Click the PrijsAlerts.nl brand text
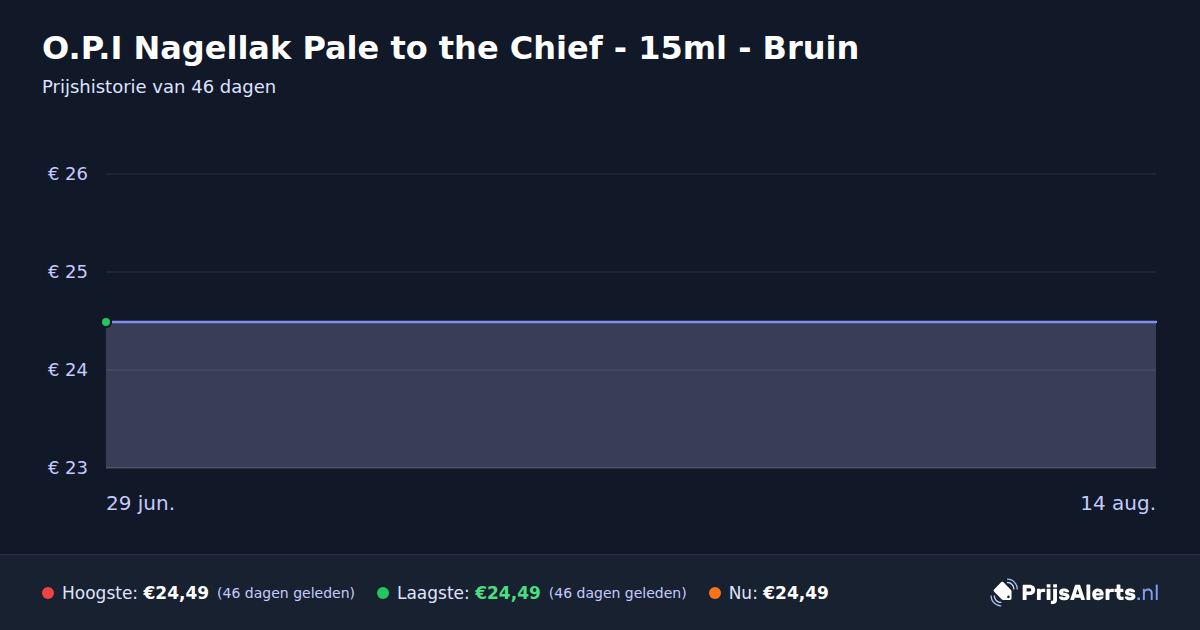The width and height of the screenshot is (1200, 630). tap(1090, 593)
